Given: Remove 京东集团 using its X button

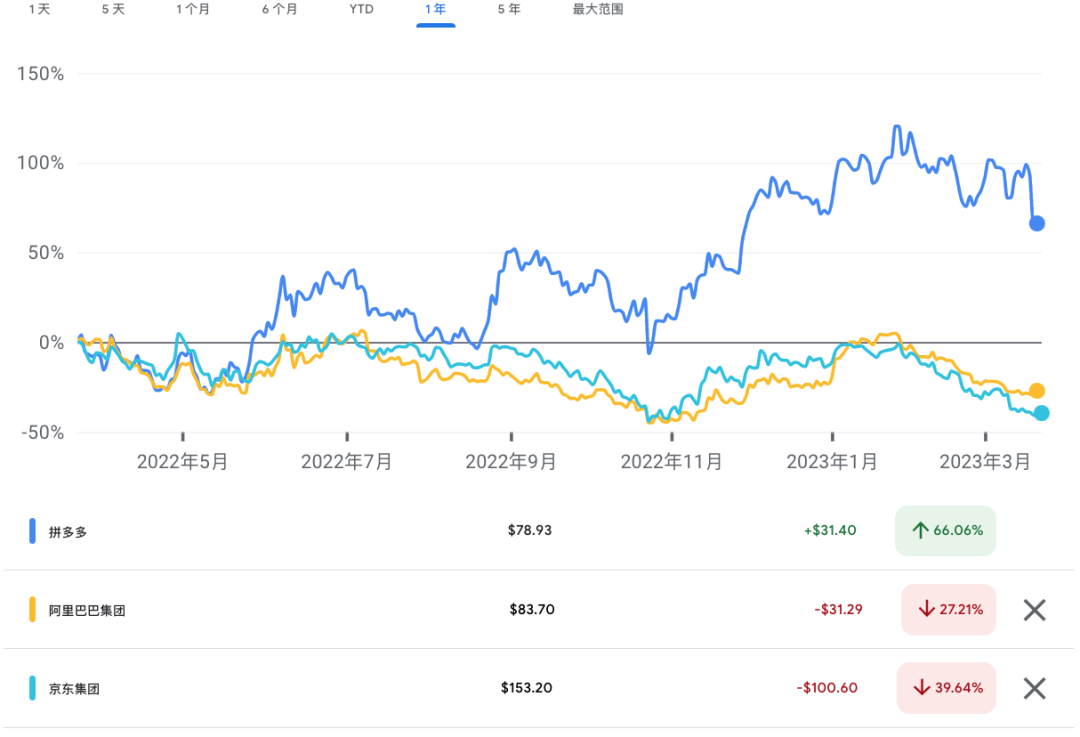Looking at the screenshot, I should (1036, 688).
